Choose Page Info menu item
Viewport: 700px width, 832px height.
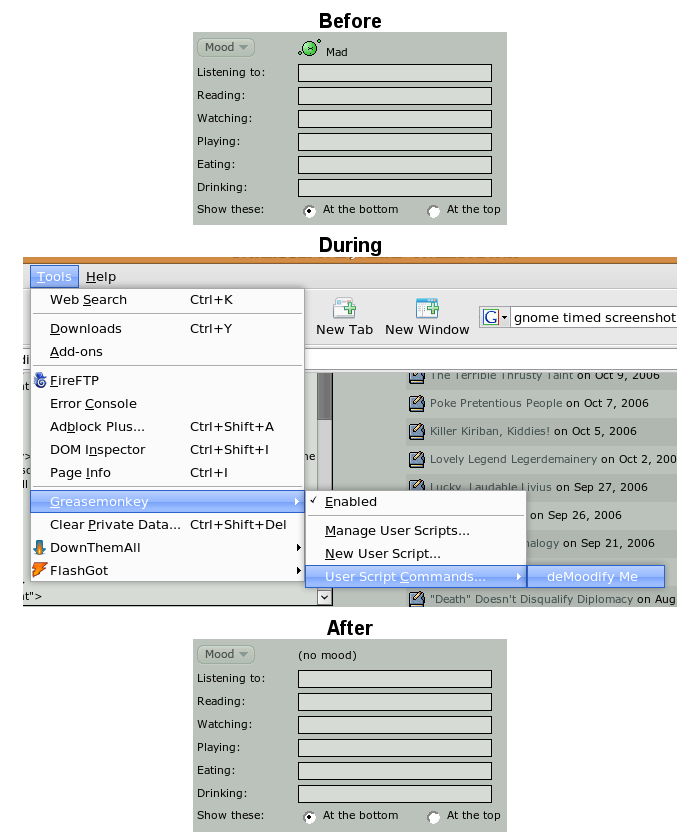click(167, 473)
